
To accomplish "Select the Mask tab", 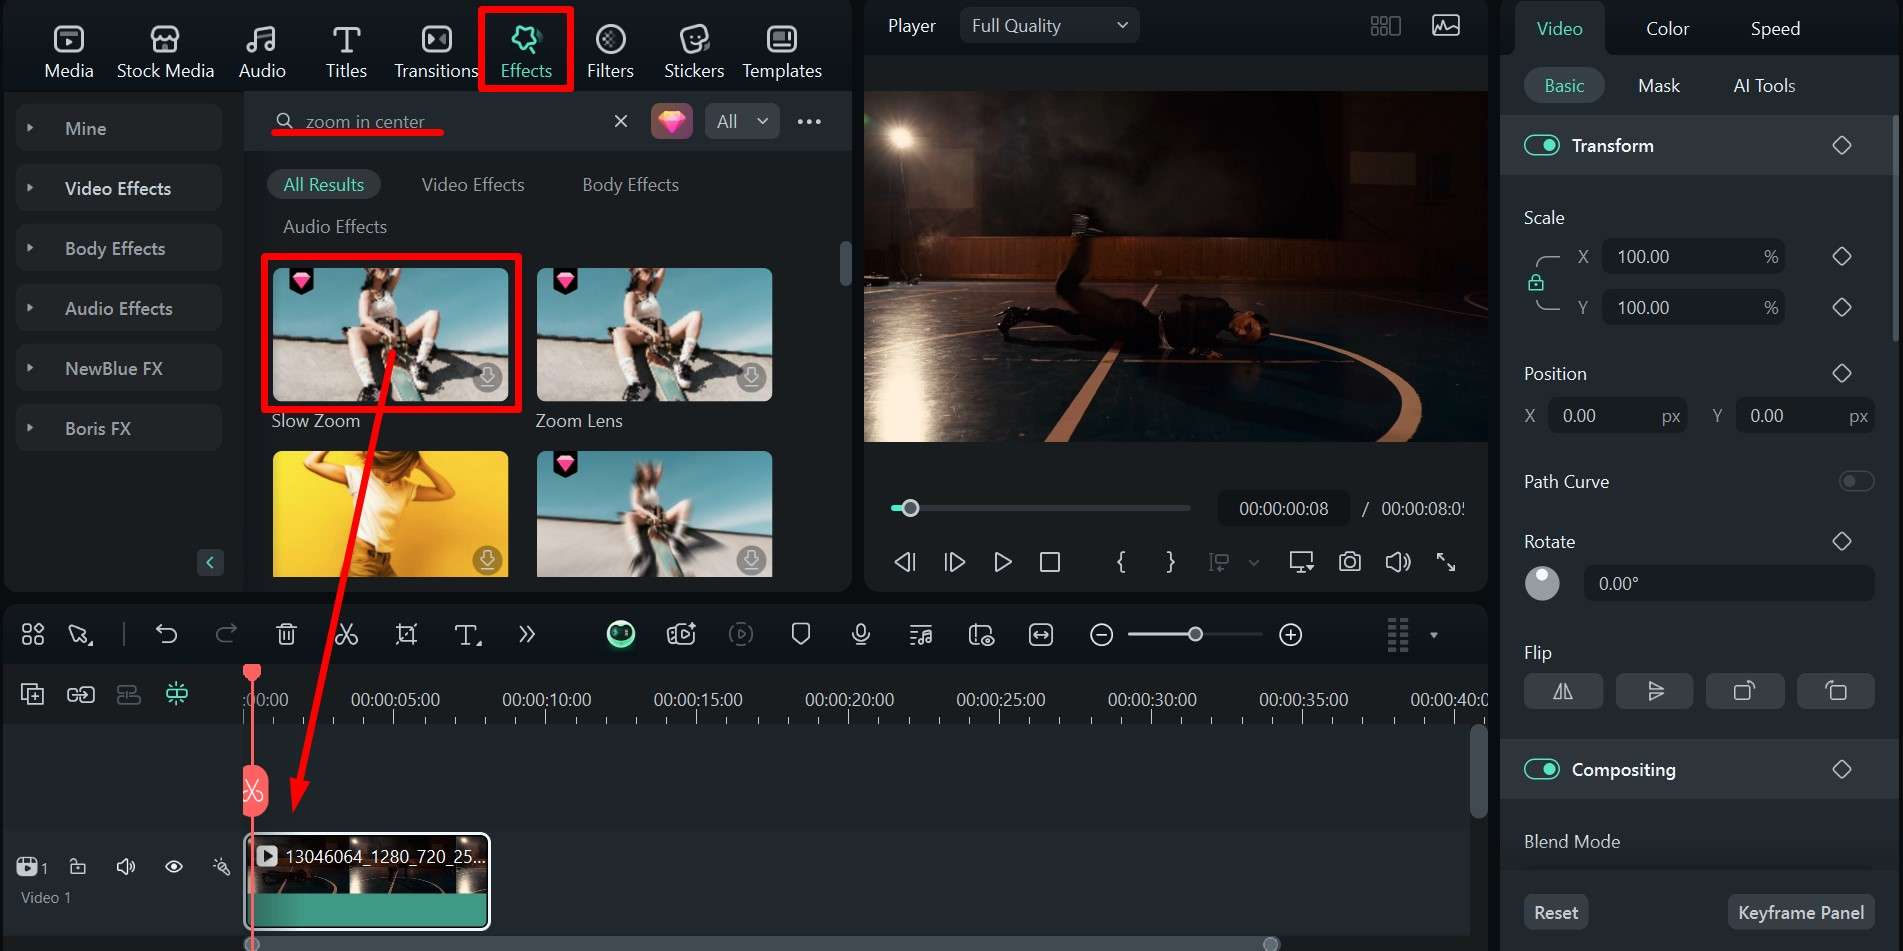I will click(x=1658, y=86).
